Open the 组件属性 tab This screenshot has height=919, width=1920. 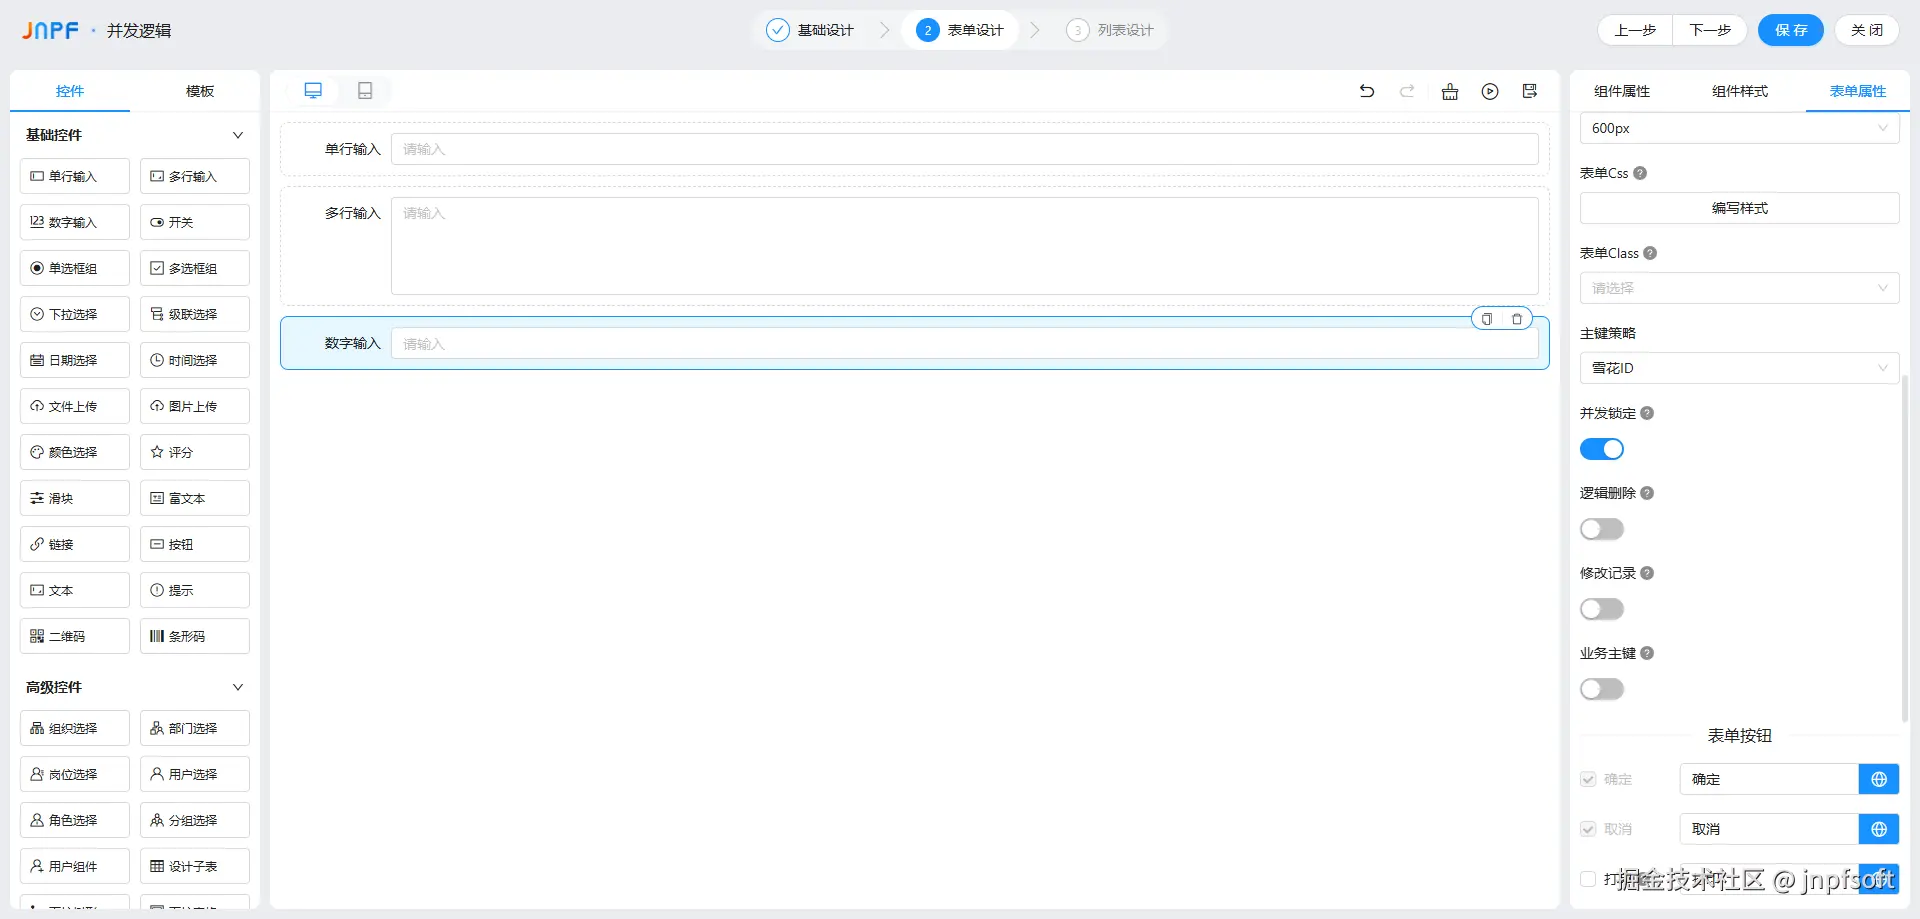coord(1622,91)
